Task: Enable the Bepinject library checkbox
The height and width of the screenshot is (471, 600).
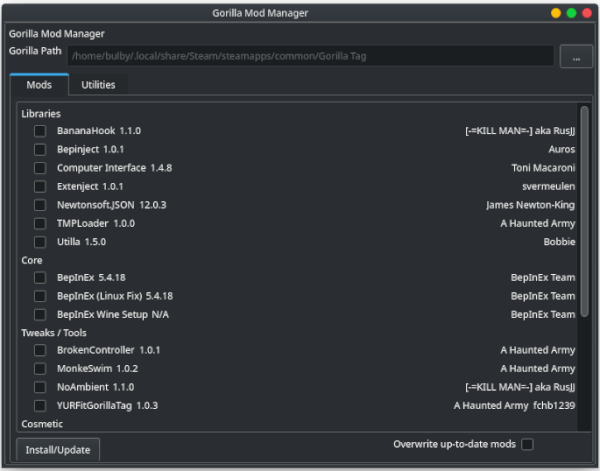Action: click(40, 149)
